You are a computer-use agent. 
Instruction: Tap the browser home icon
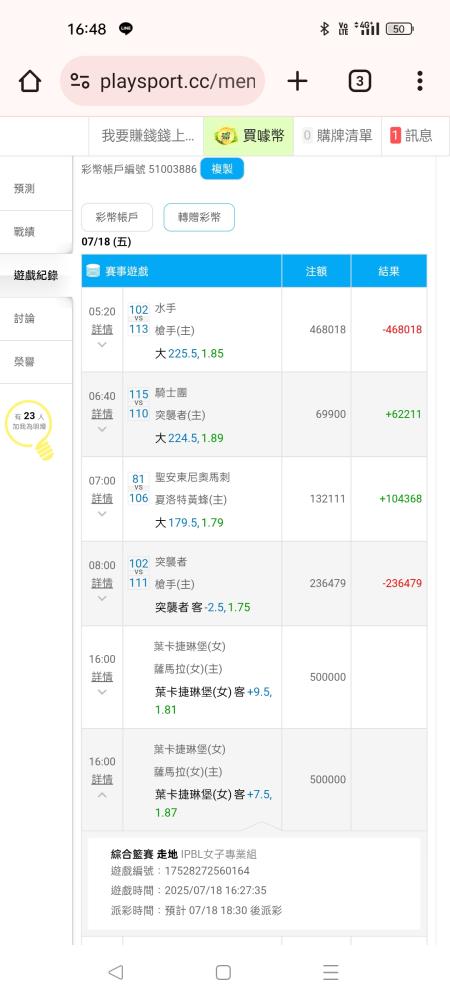click(x=29, y=81)
